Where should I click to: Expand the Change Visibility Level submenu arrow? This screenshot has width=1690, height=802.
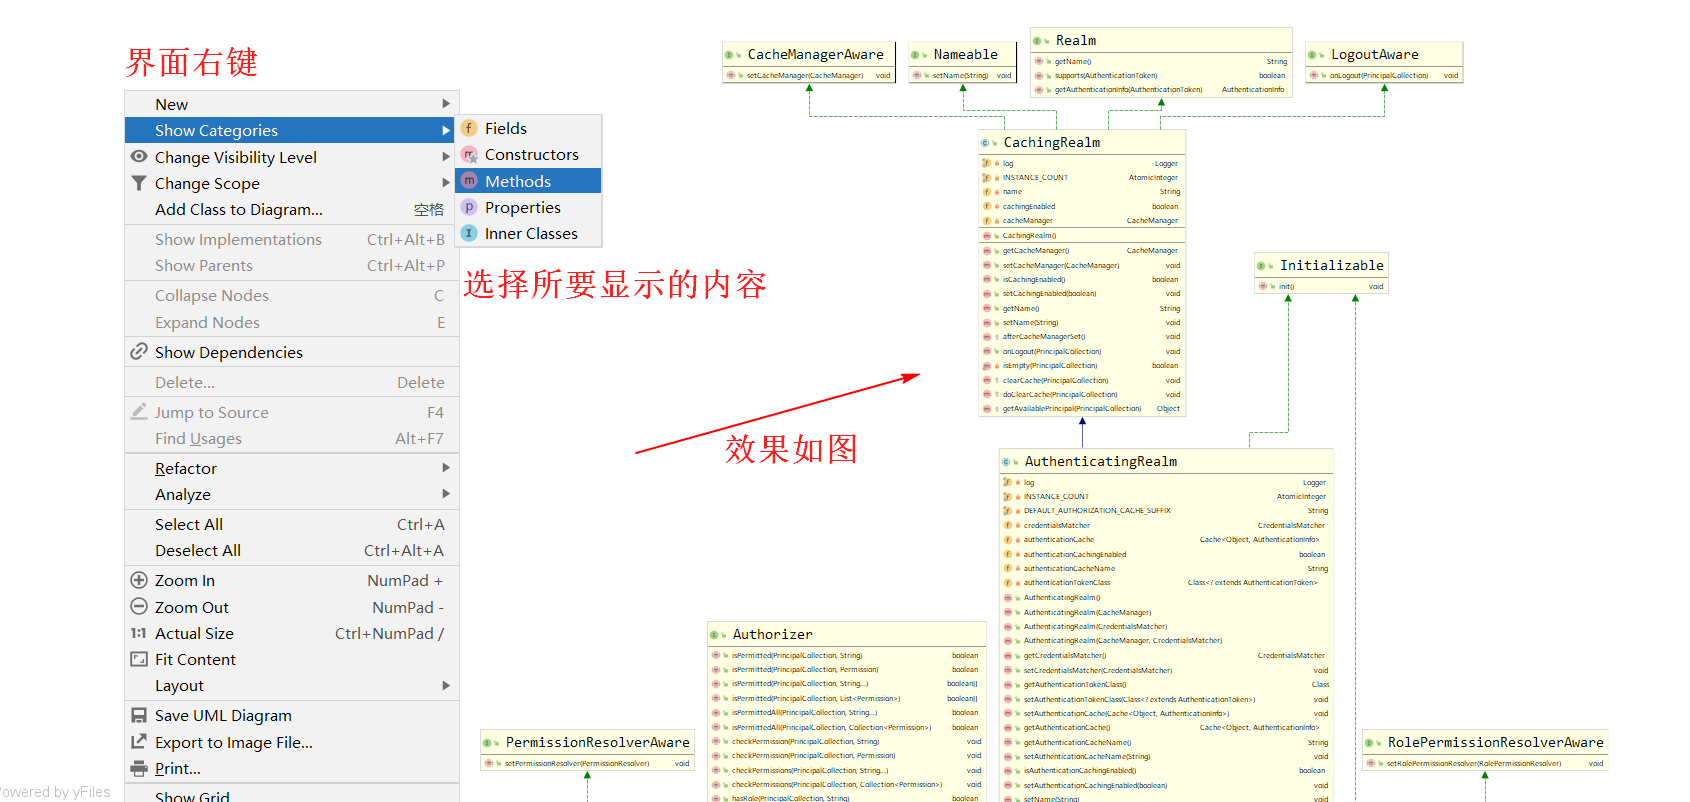pos(446,157)
